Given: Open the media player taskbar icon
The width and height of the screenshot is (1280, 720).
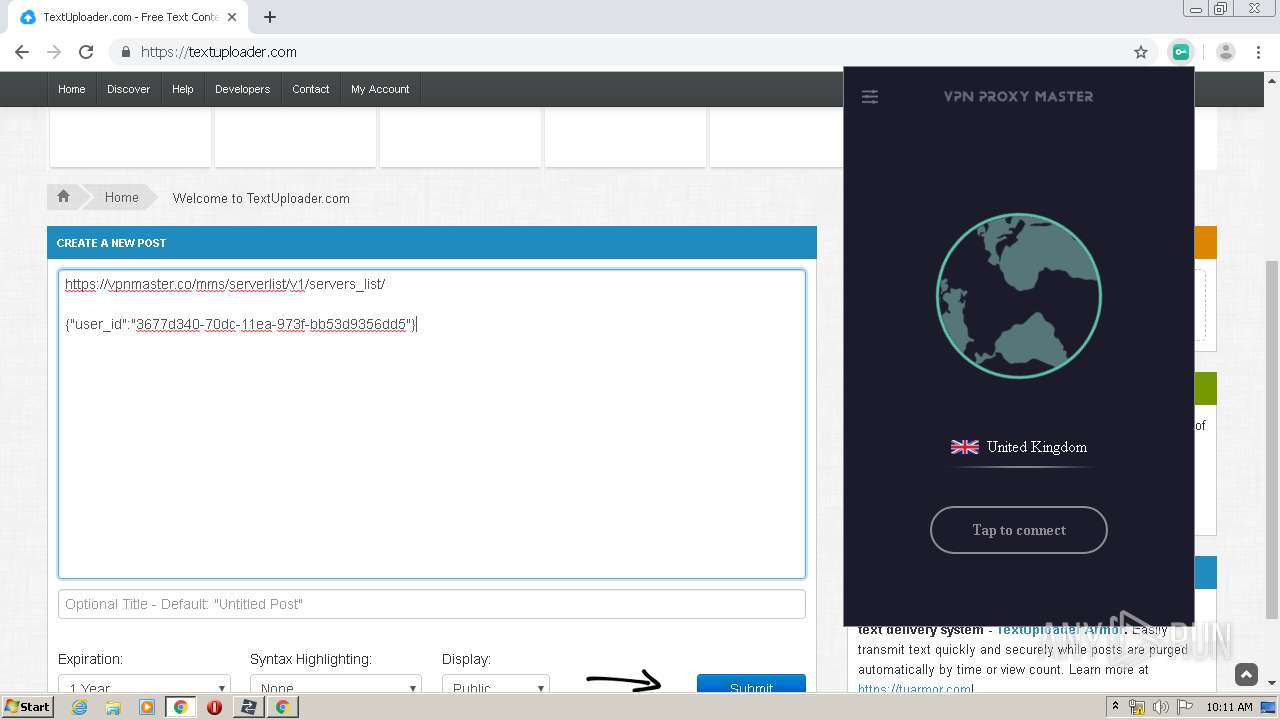Looking at the screenshot, I should click(x=147, y=707).
